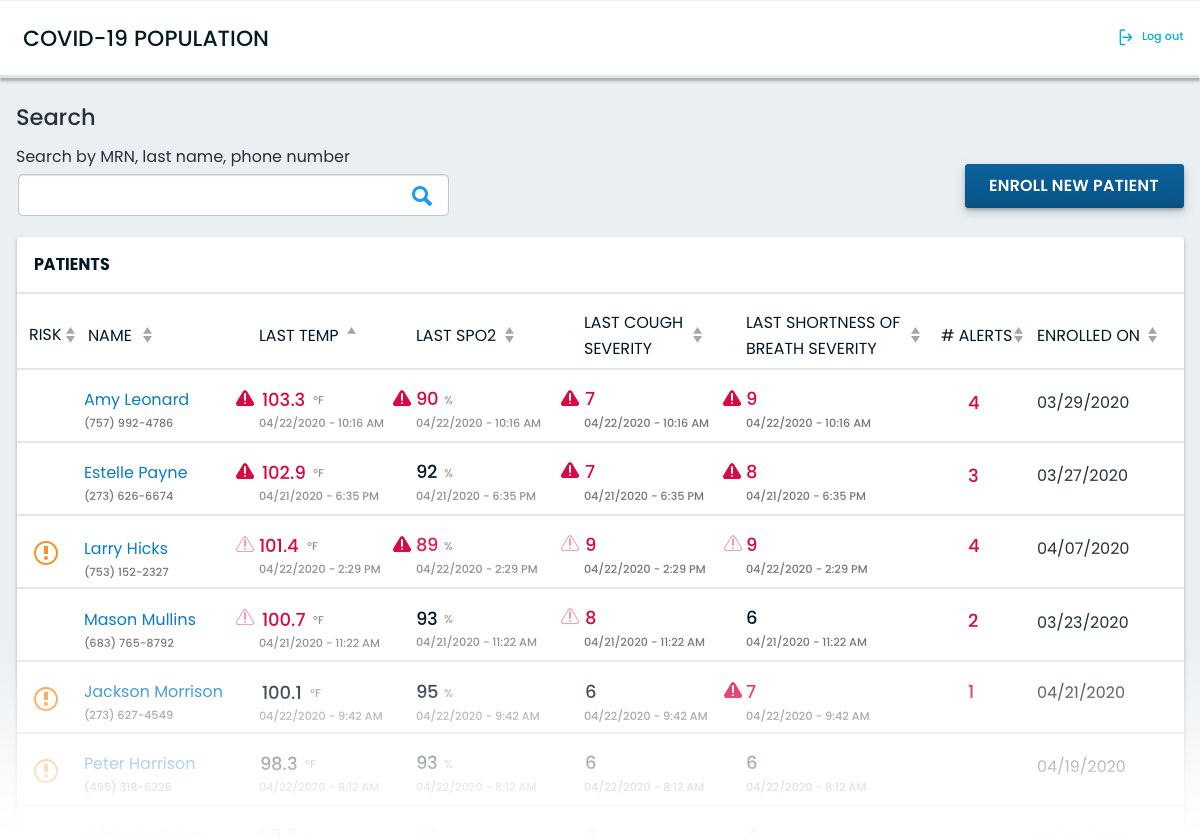
Task: Click Enroll New Patient button
Action: click(1074, 186)
